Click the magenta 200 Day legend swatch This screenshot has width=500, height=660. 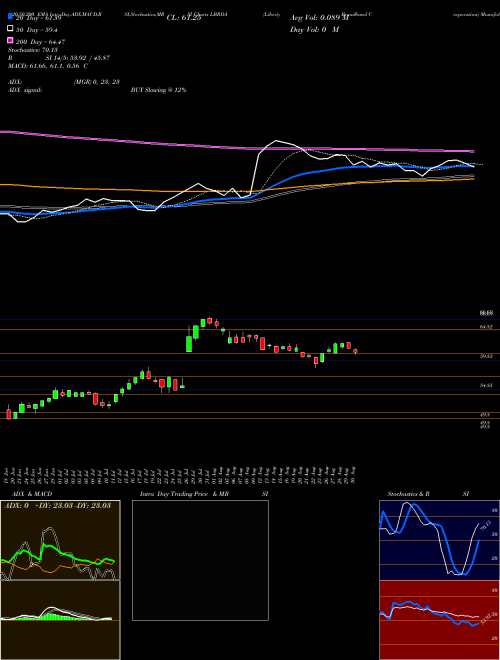(x=10, y=40)
